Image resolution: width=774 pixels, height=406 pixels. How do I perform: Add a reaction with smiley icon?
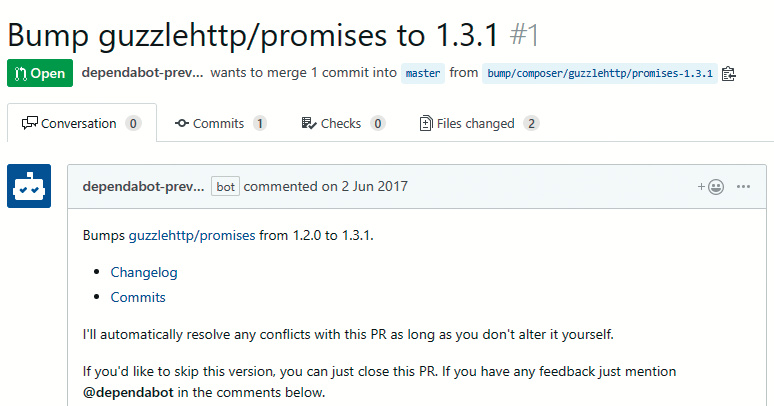click(711, 187)
